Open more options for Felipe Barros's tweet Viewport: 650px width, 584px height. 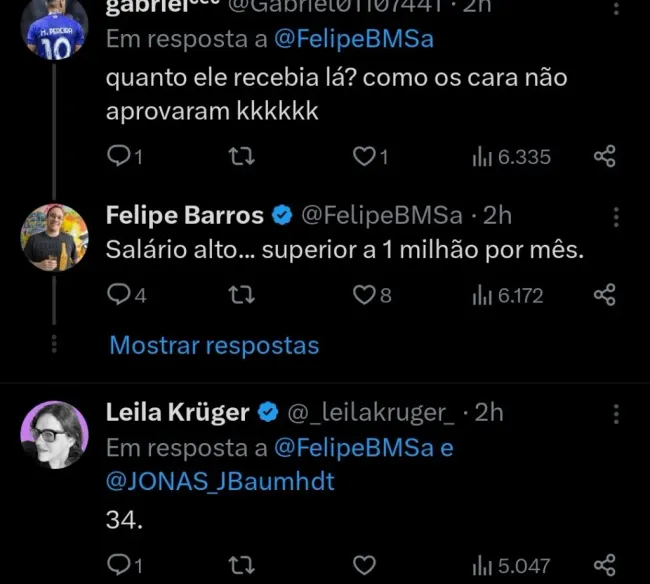pos(616,216)
